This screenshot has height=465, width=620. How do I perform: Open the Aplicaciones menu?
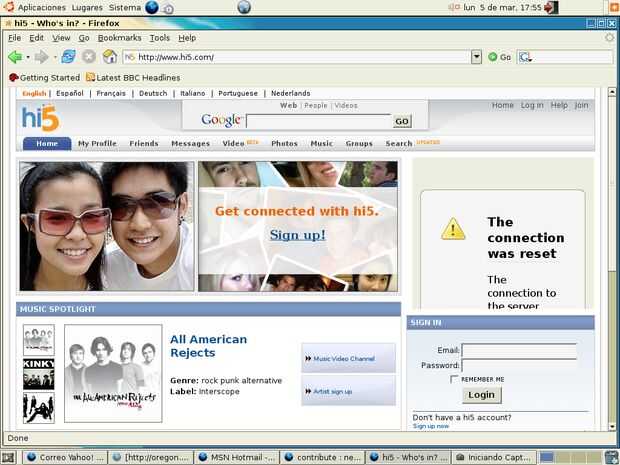42,7
